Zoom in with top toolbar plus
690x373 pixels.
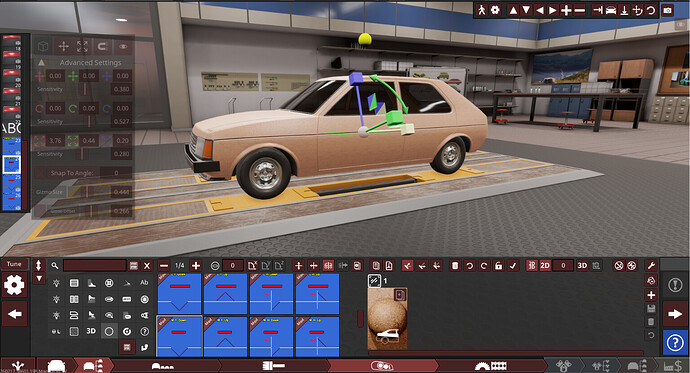[x=566, y=10]
